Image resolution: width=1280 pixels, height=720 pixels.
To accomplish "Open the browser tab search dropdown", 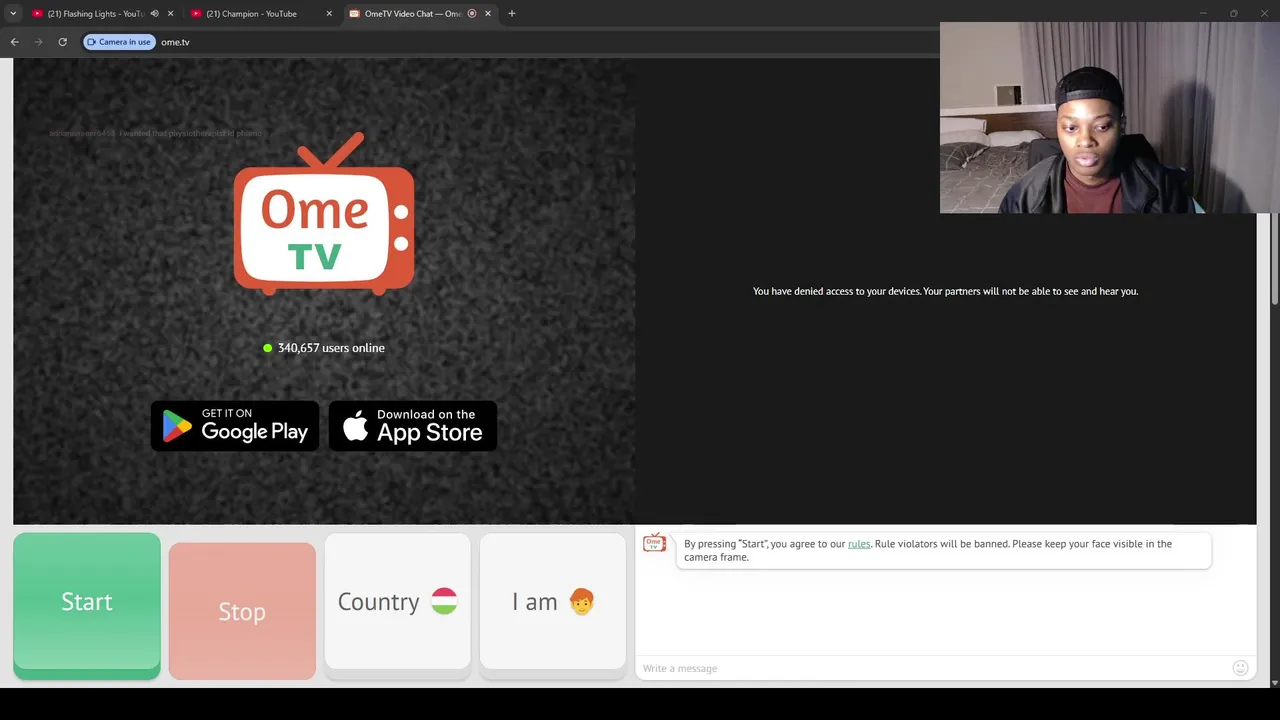I will point(13,13).
